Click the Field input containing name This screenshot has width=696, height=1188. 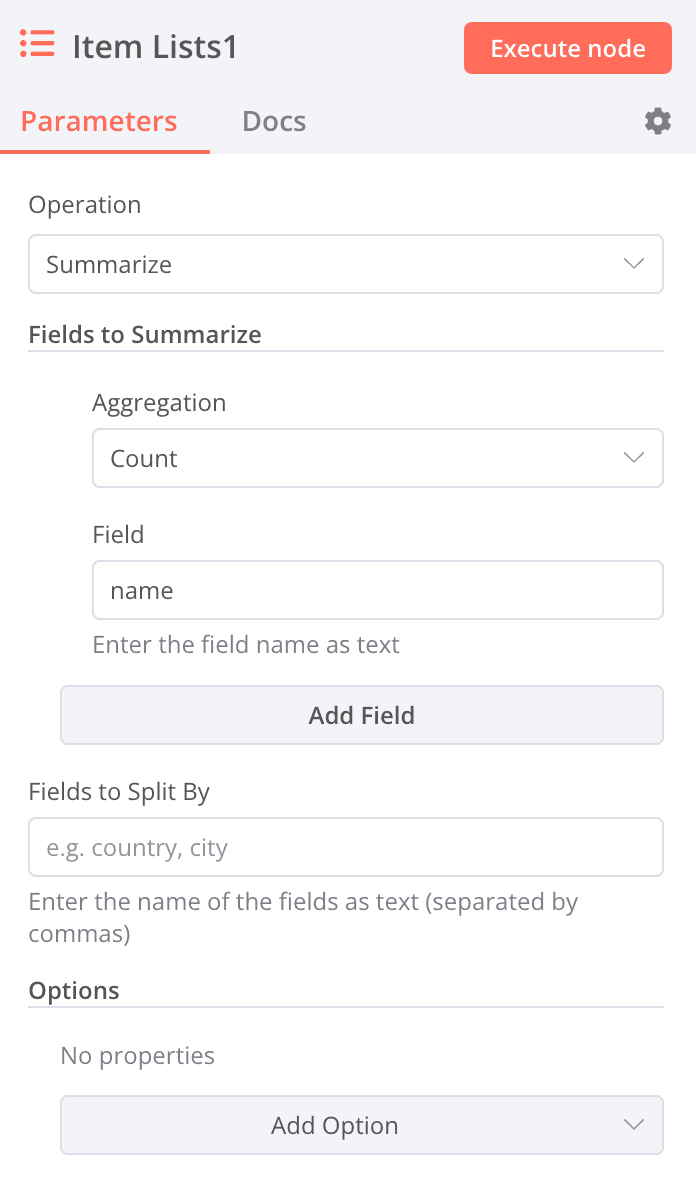[378, 589]
